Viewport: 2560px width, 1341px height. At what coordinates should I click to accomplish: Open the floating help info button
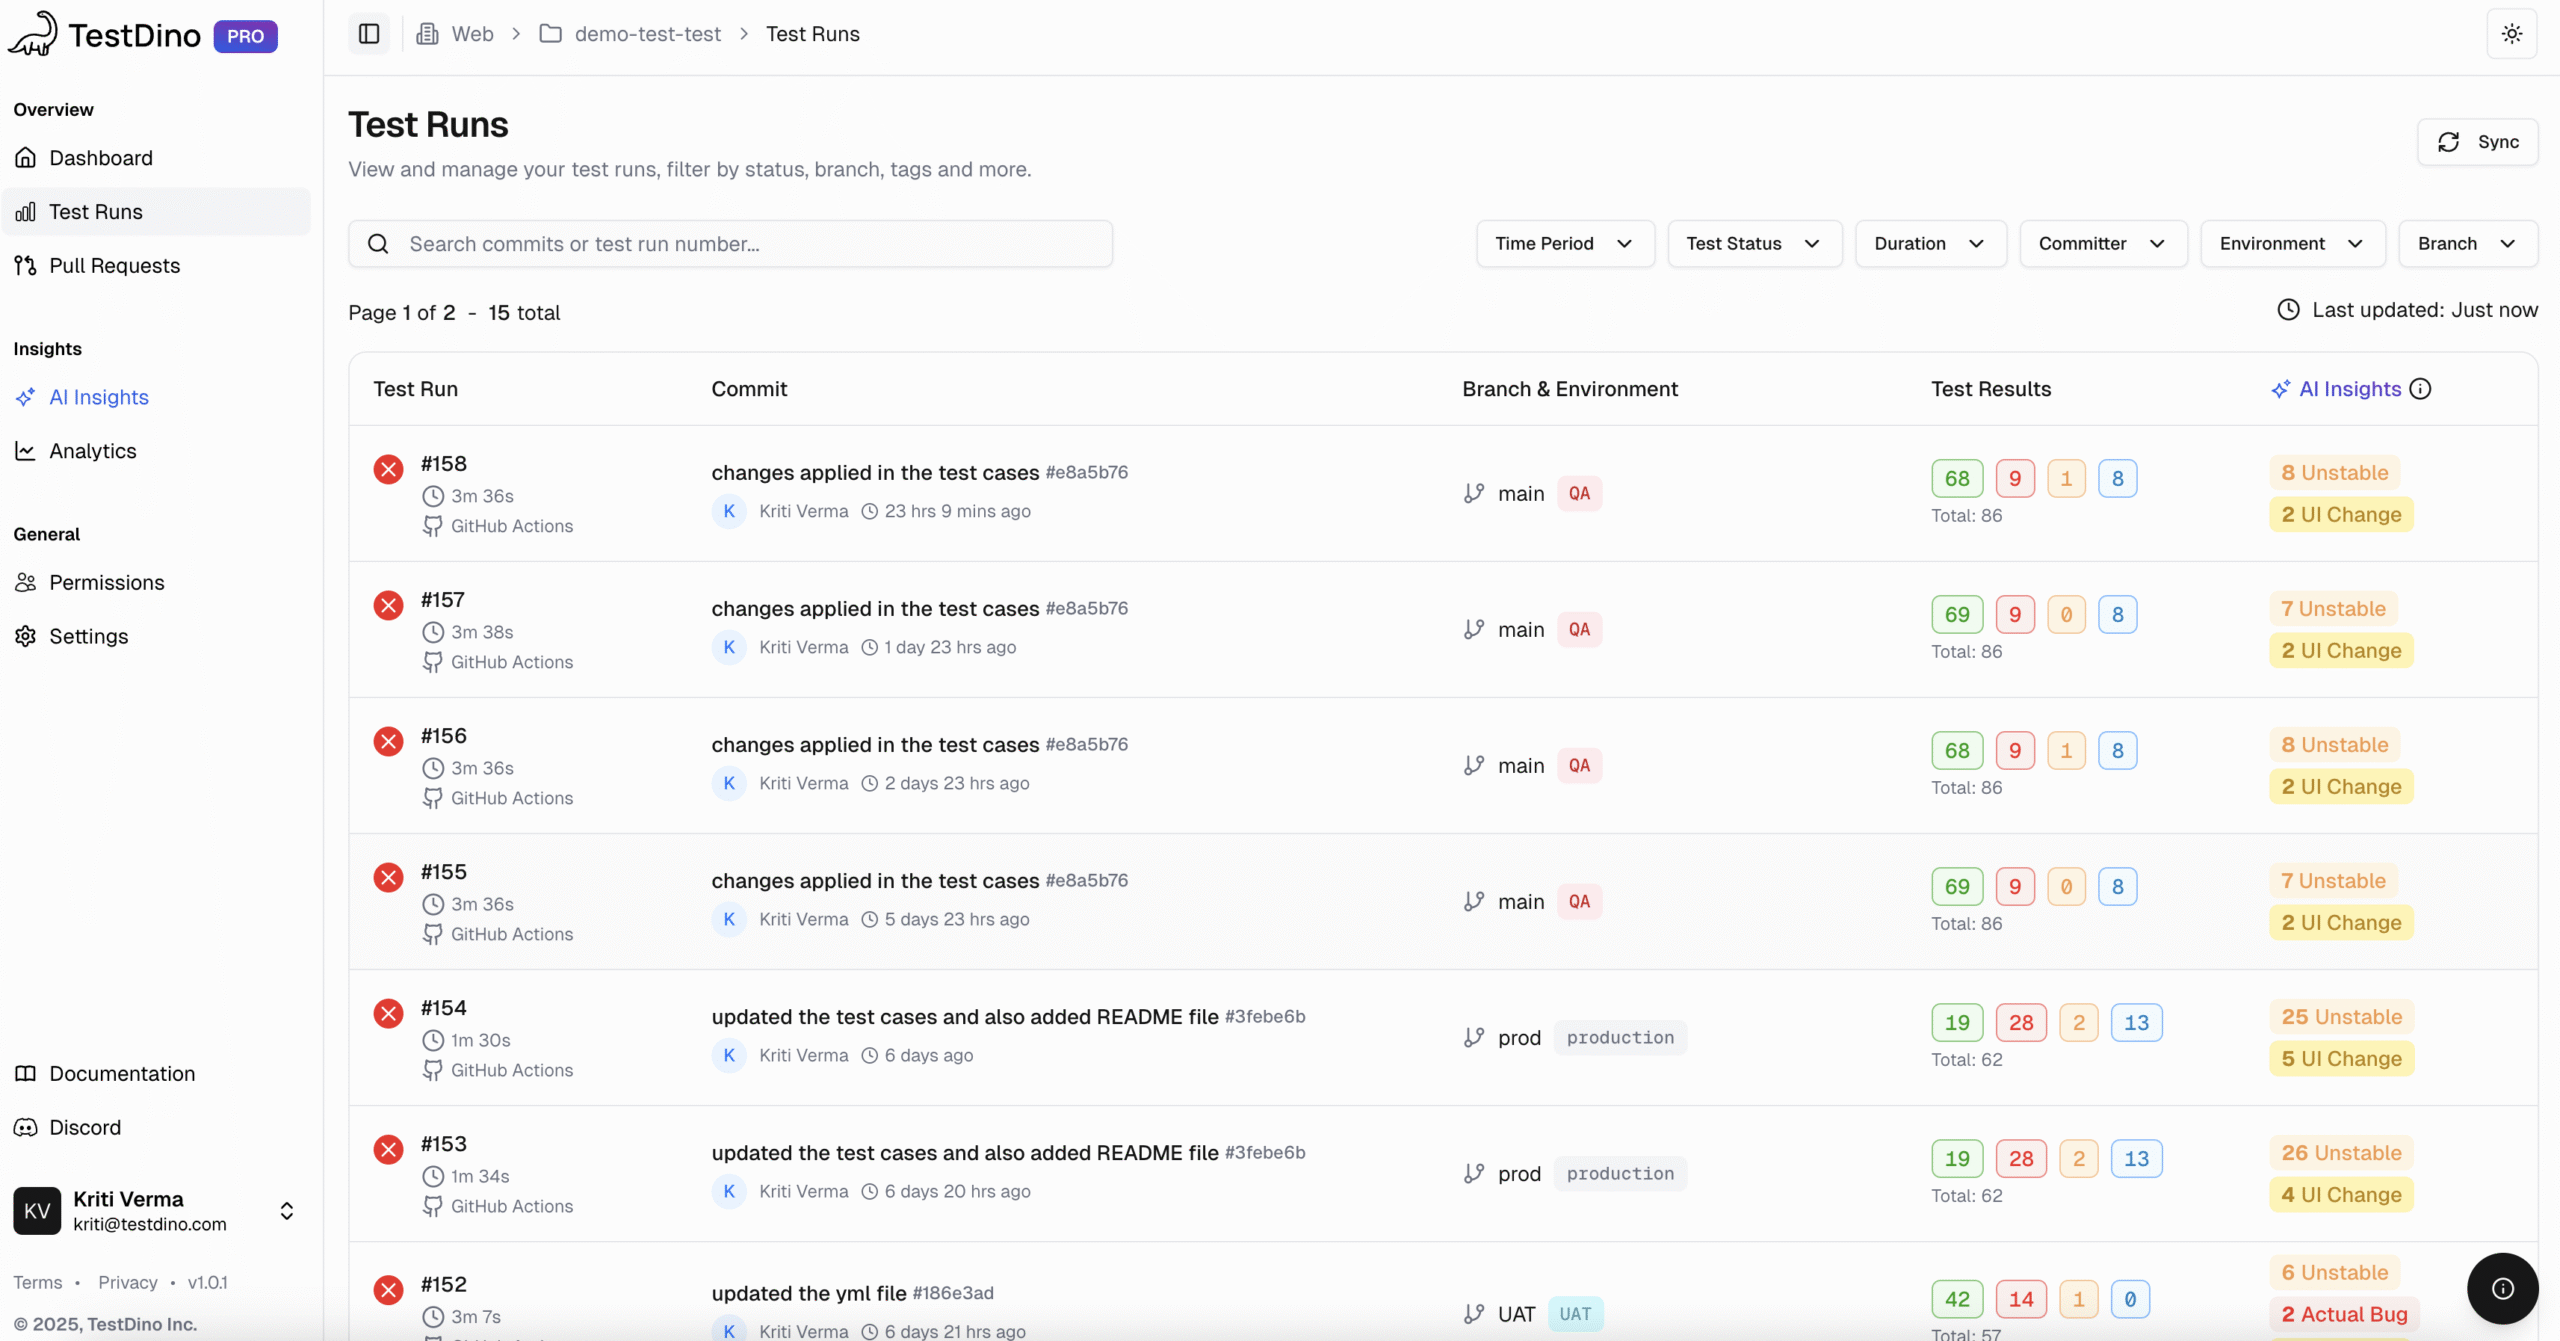[x=2502, y=1288]
